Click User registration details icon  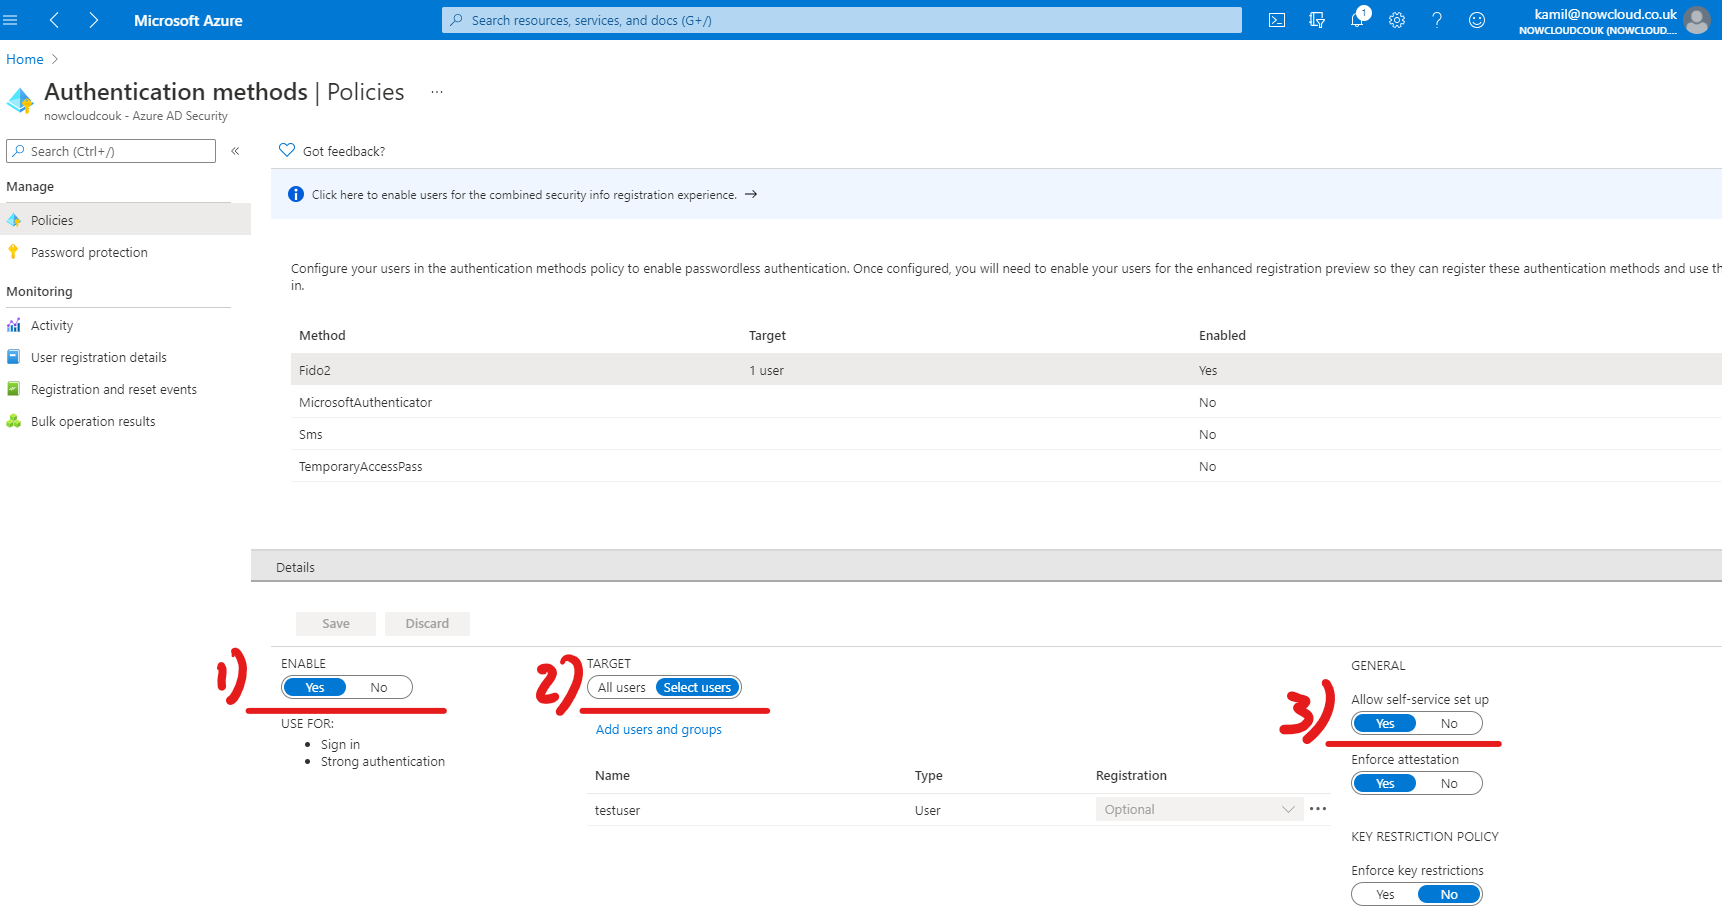14,357
